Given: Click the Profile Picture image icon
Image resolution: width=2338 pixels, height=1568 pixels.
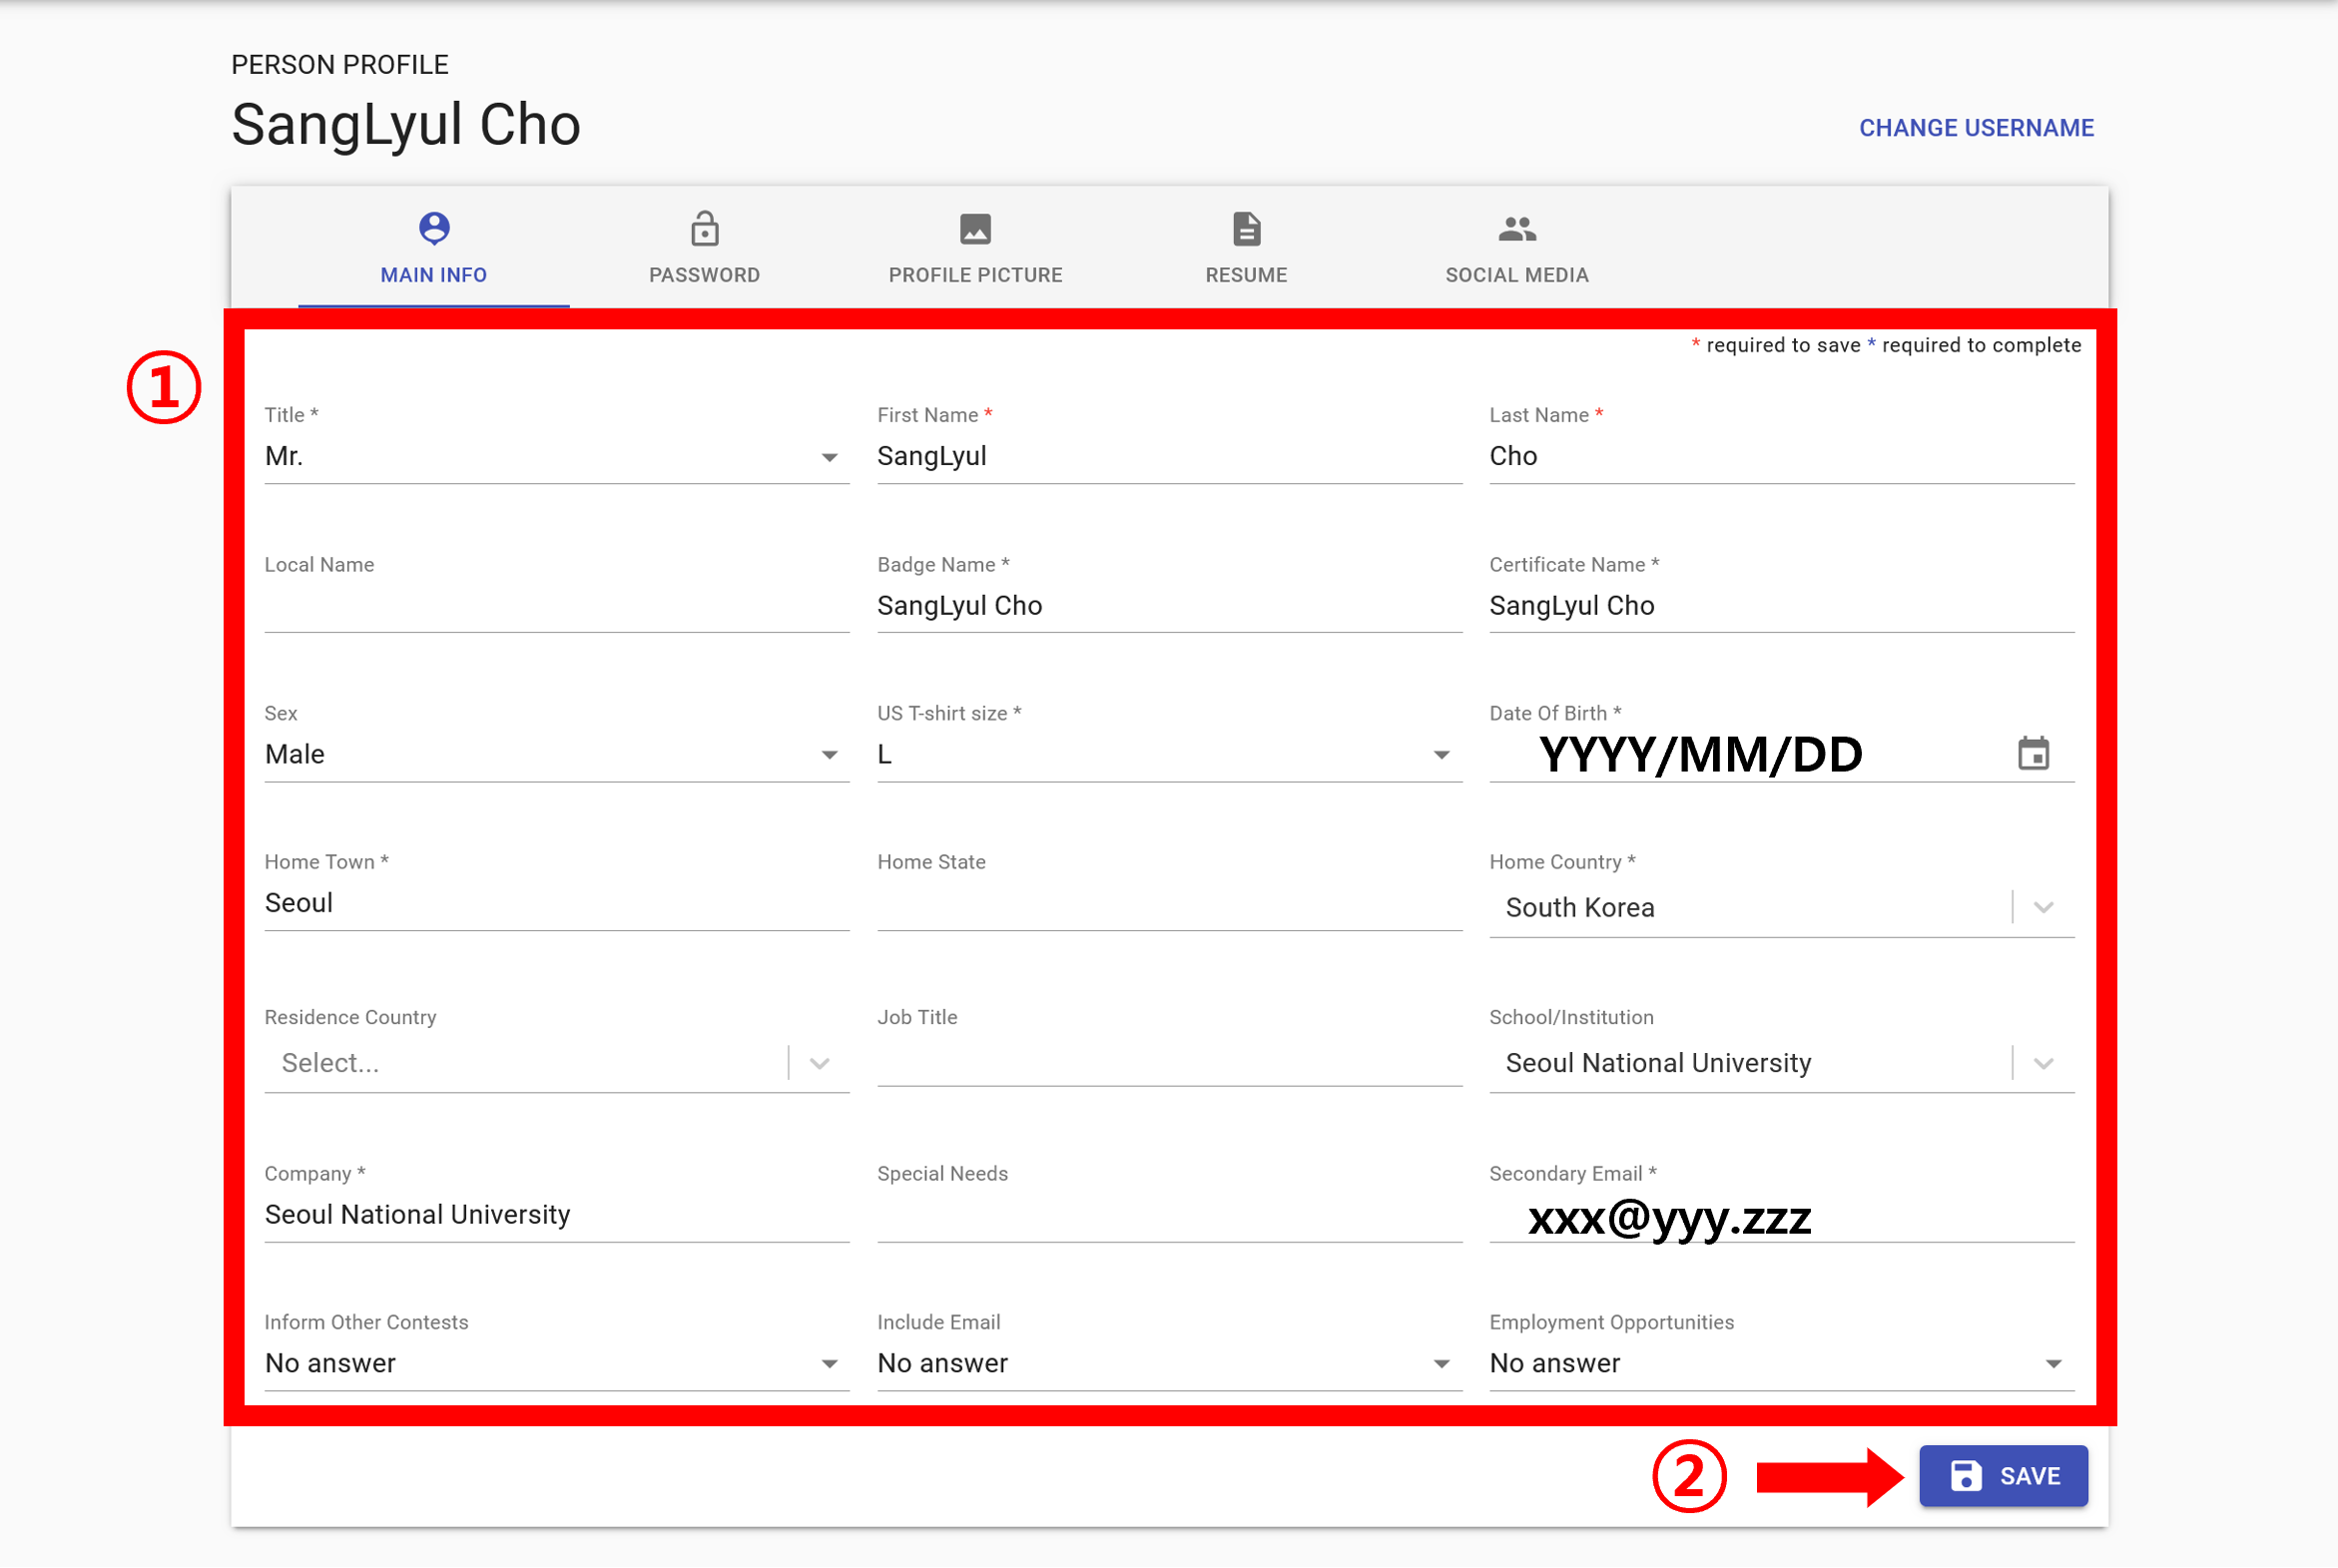Looking at the screenshot, I should [975, 229].
